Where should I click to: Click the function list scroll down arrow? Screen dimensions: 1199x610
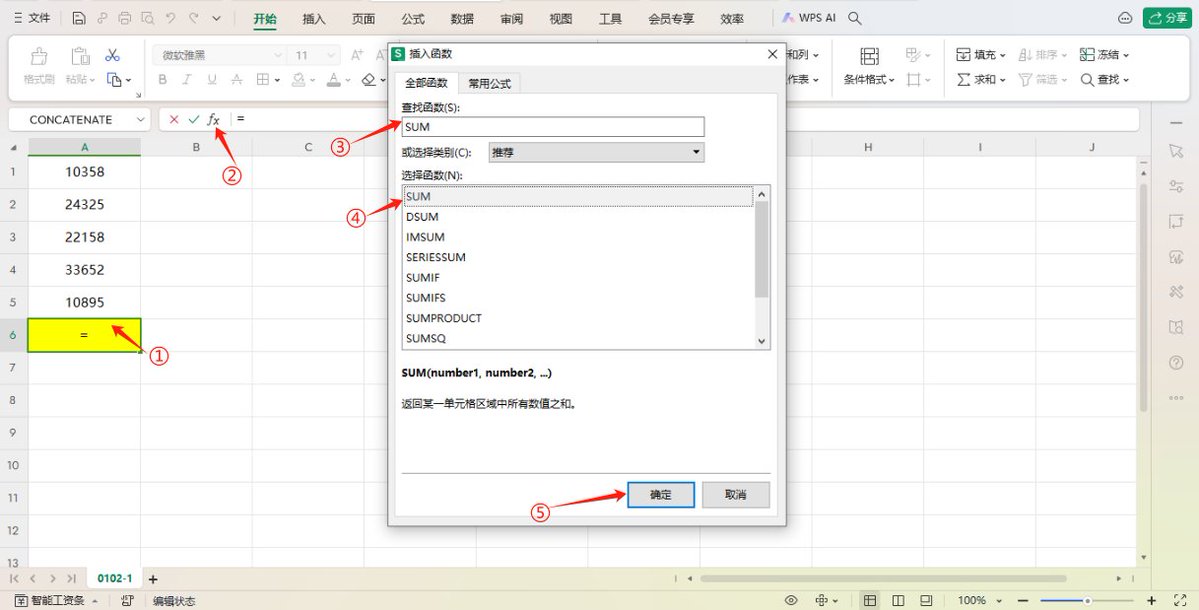[762, 341]
